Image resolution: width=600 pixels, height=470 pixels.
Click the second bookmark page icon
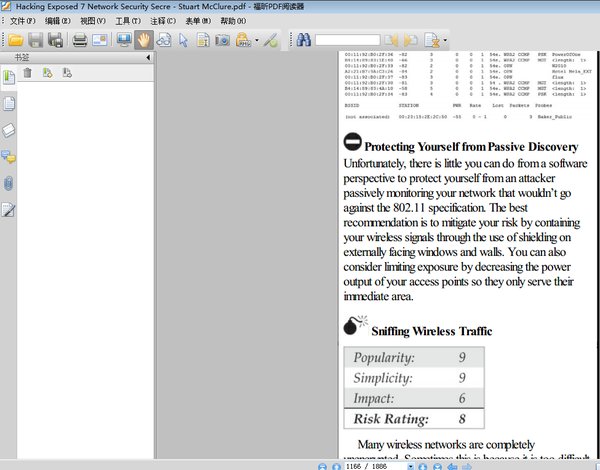tap(67, 73)
